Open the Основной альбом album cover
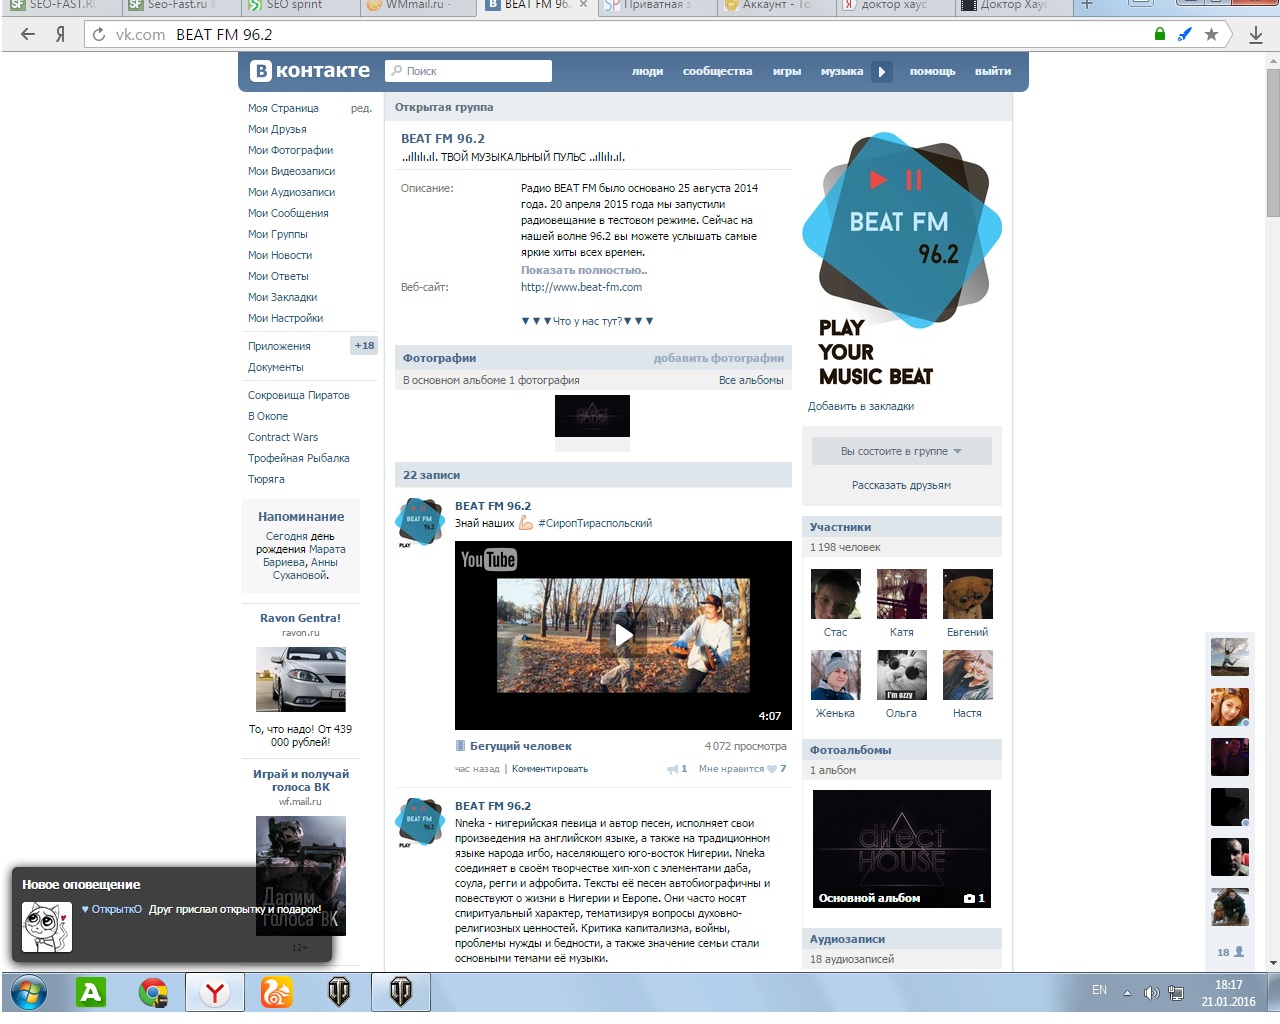Image resolution: width=1280 pixels, height=1024 pixels. (x=902, y=849)
